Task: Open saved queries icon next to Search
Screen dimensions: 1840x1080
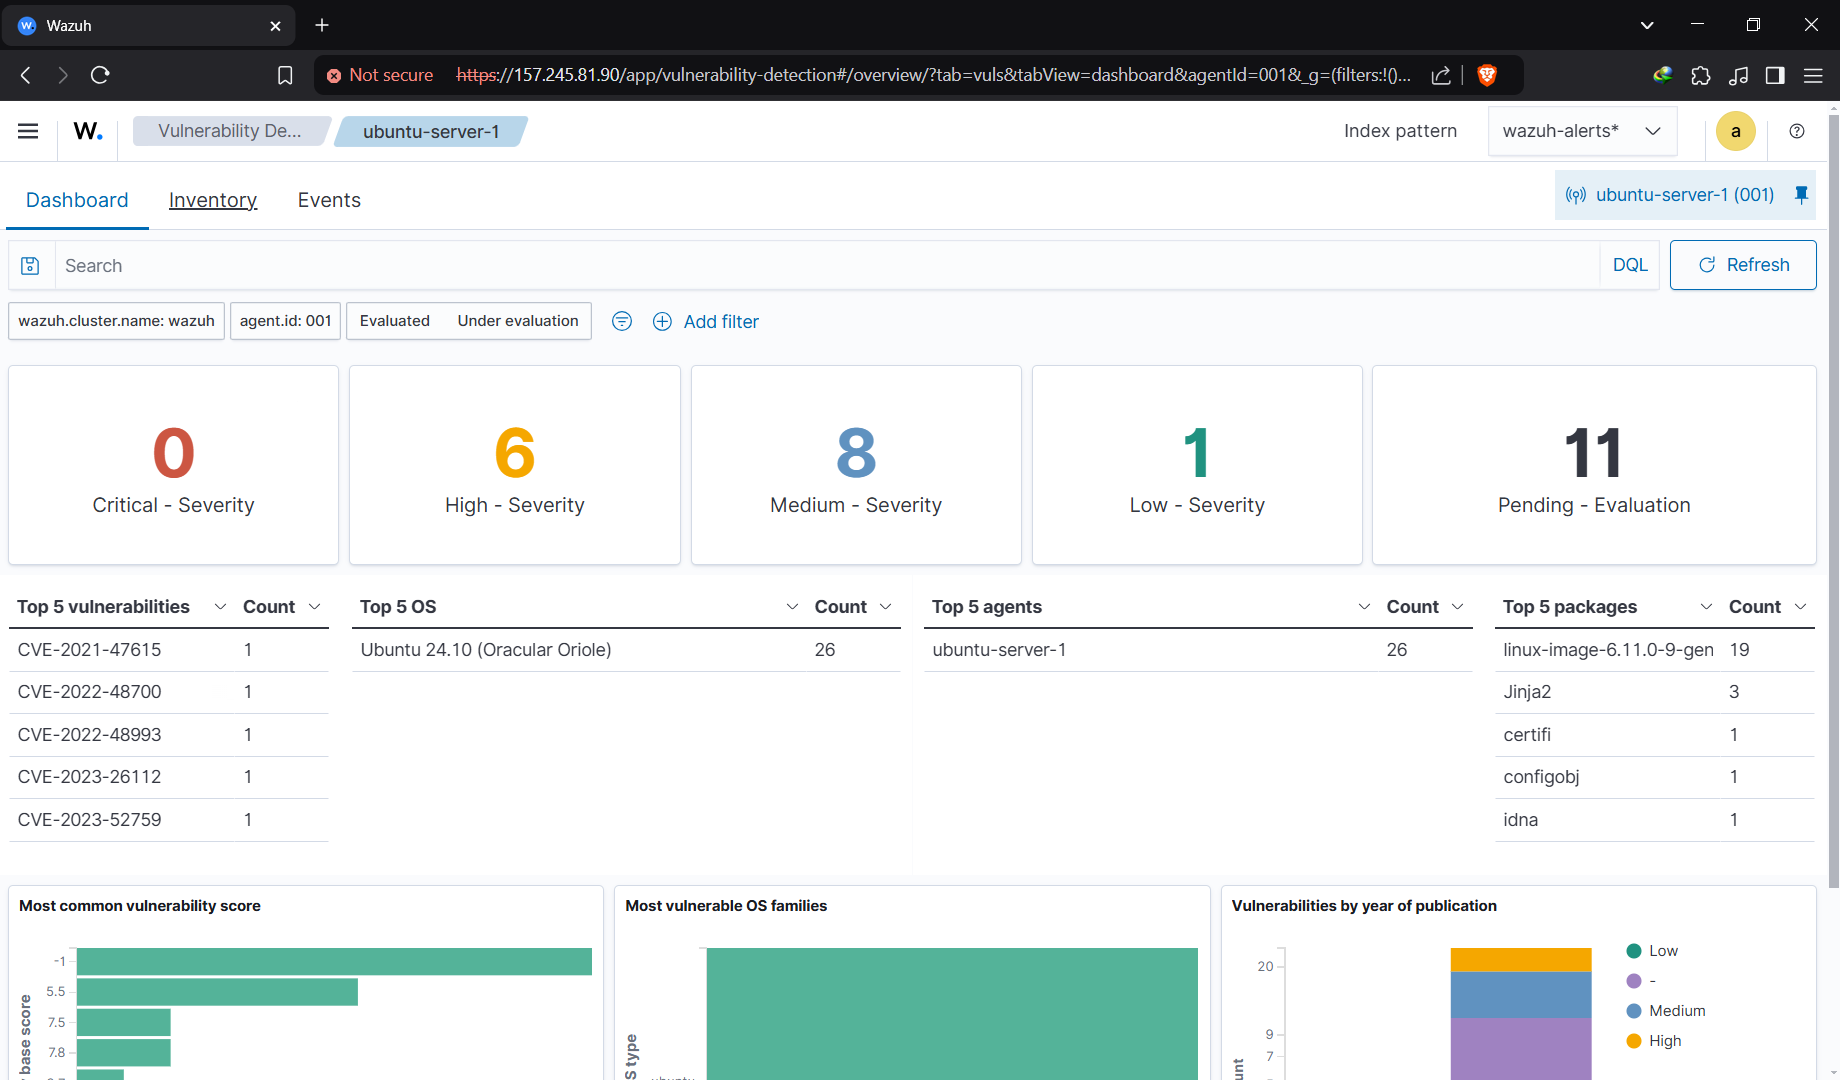Action: coord(30,265)
